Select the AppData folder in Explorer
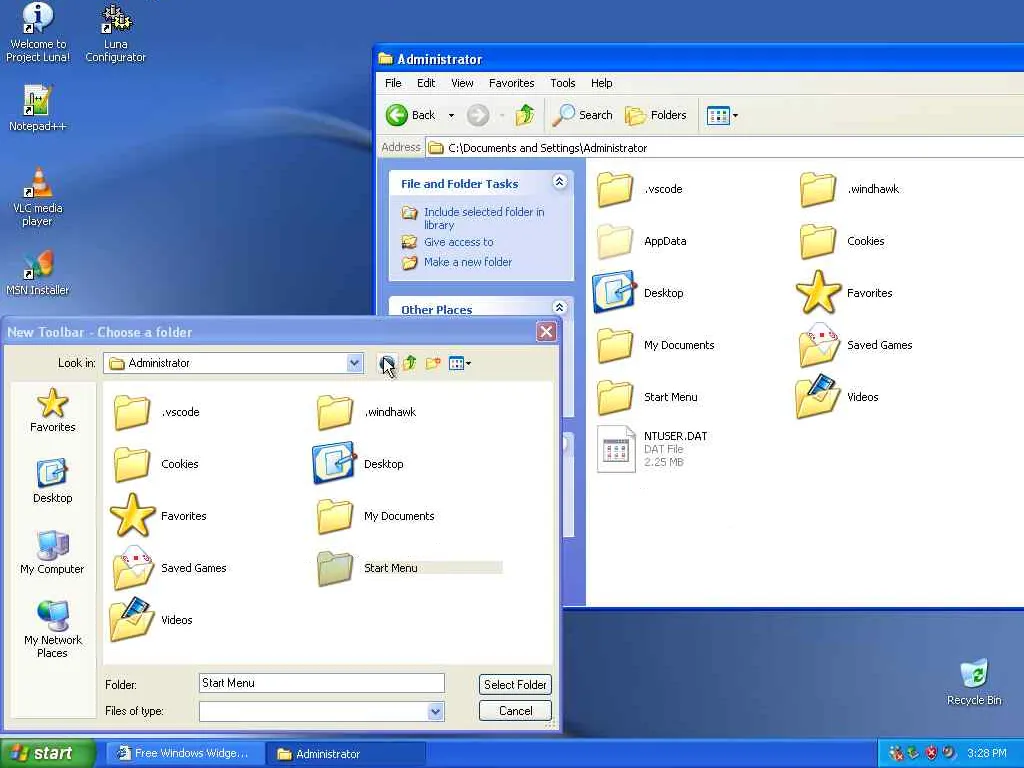The height and width of the screenshot is (768, 1024). pyautogui.click(x=642, y=241)
